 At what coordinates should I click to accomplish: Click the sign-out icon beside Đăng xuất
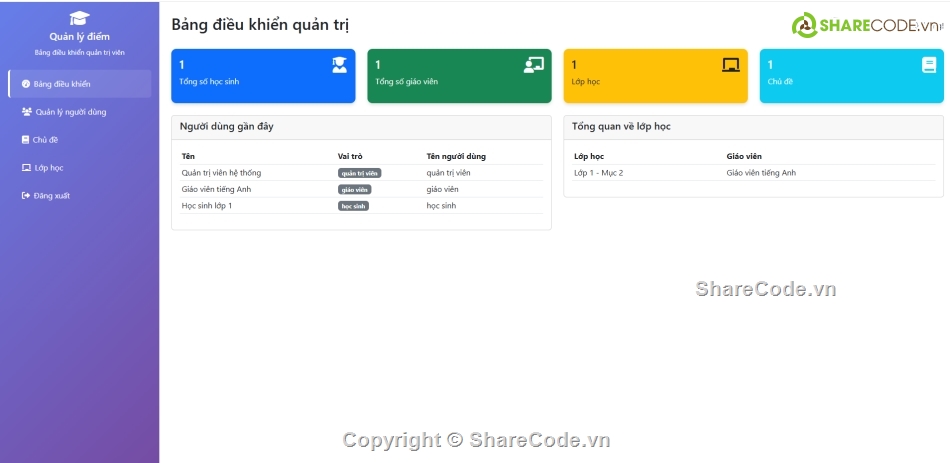pos(26,196)
